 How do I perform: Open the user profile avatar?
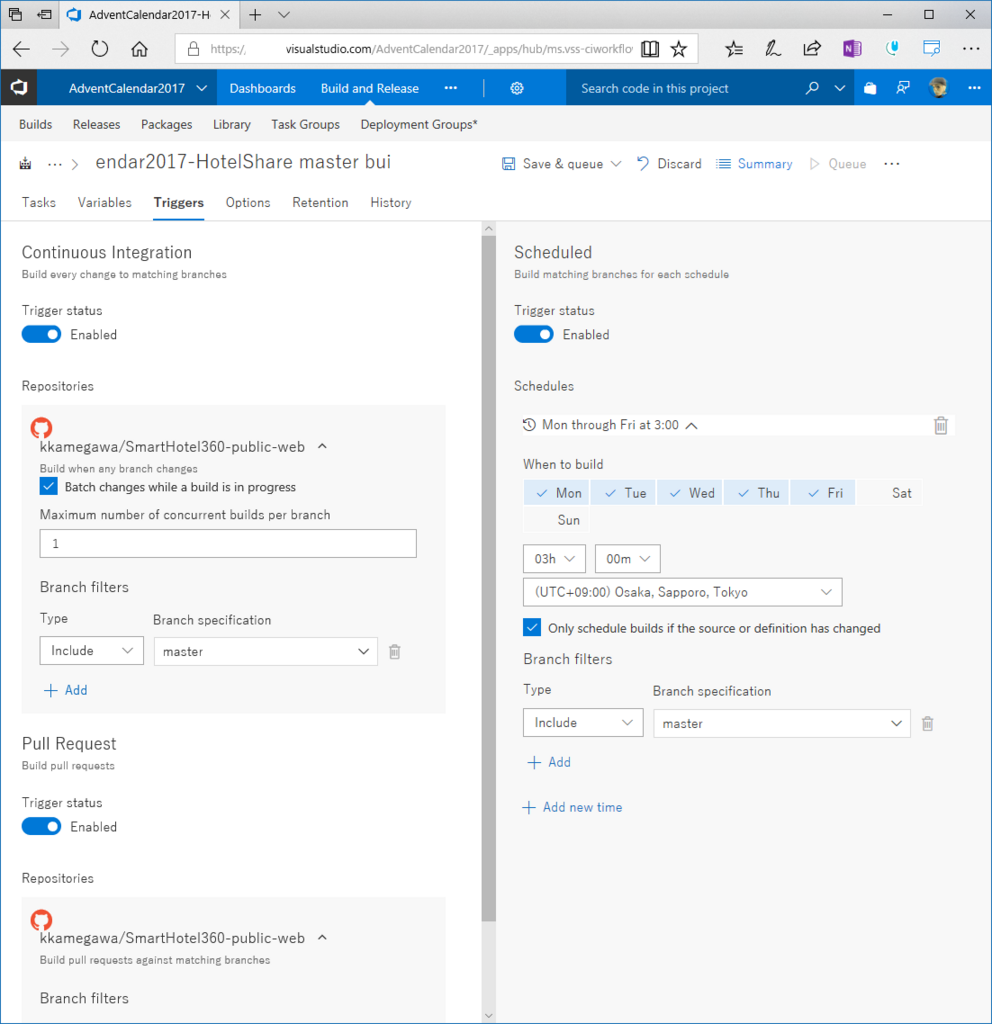[938, 88]
